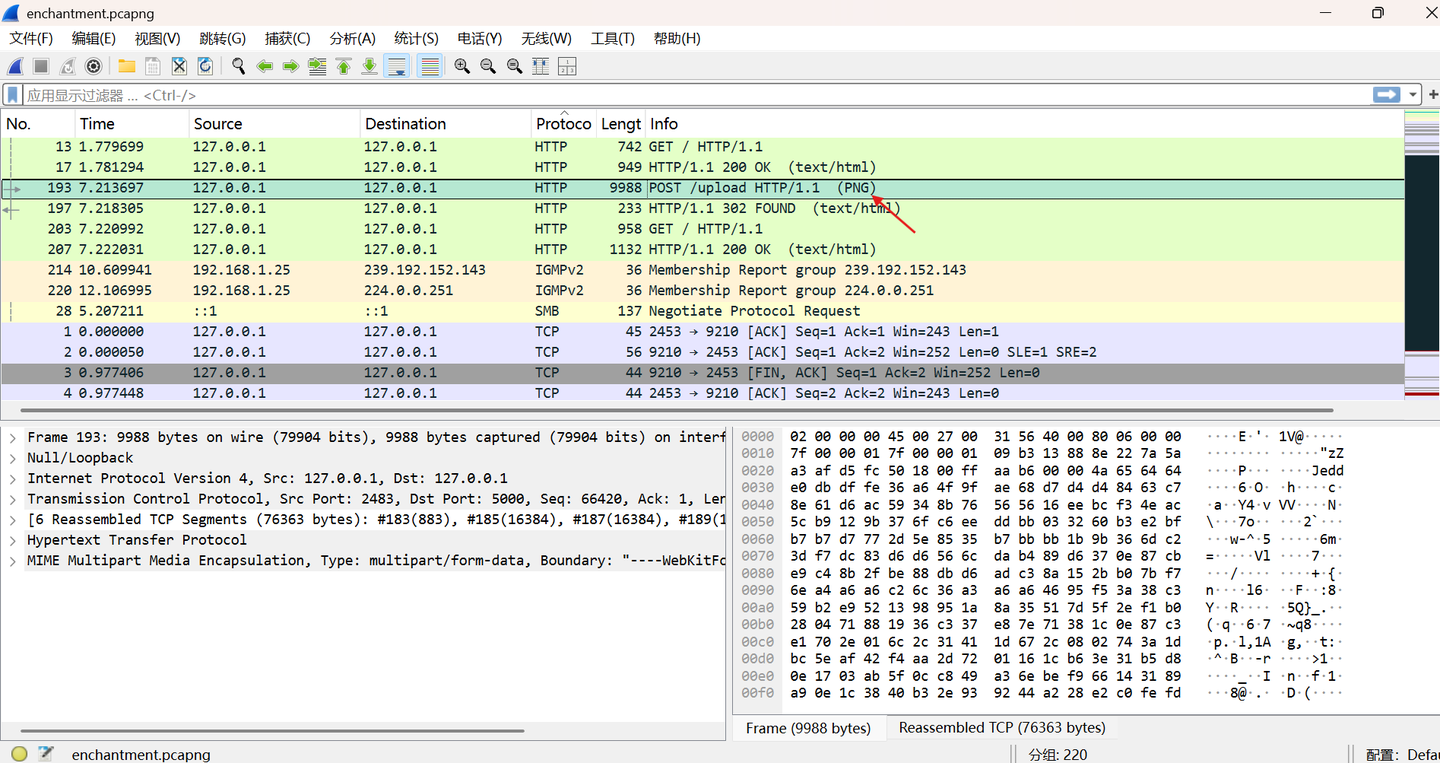Open capture file properties status icon
Screen dimensions: 1440x763
pyautogui.click(x=45, y=754)
